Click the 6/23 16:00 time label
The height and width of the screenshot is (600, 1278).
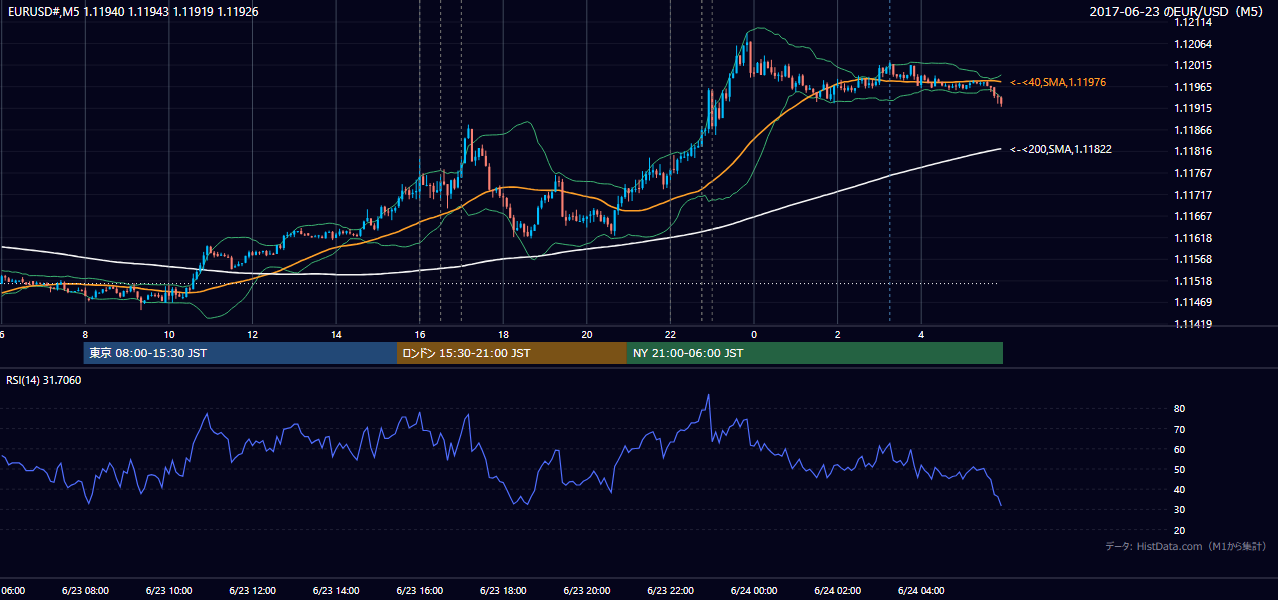pos(419,591)
